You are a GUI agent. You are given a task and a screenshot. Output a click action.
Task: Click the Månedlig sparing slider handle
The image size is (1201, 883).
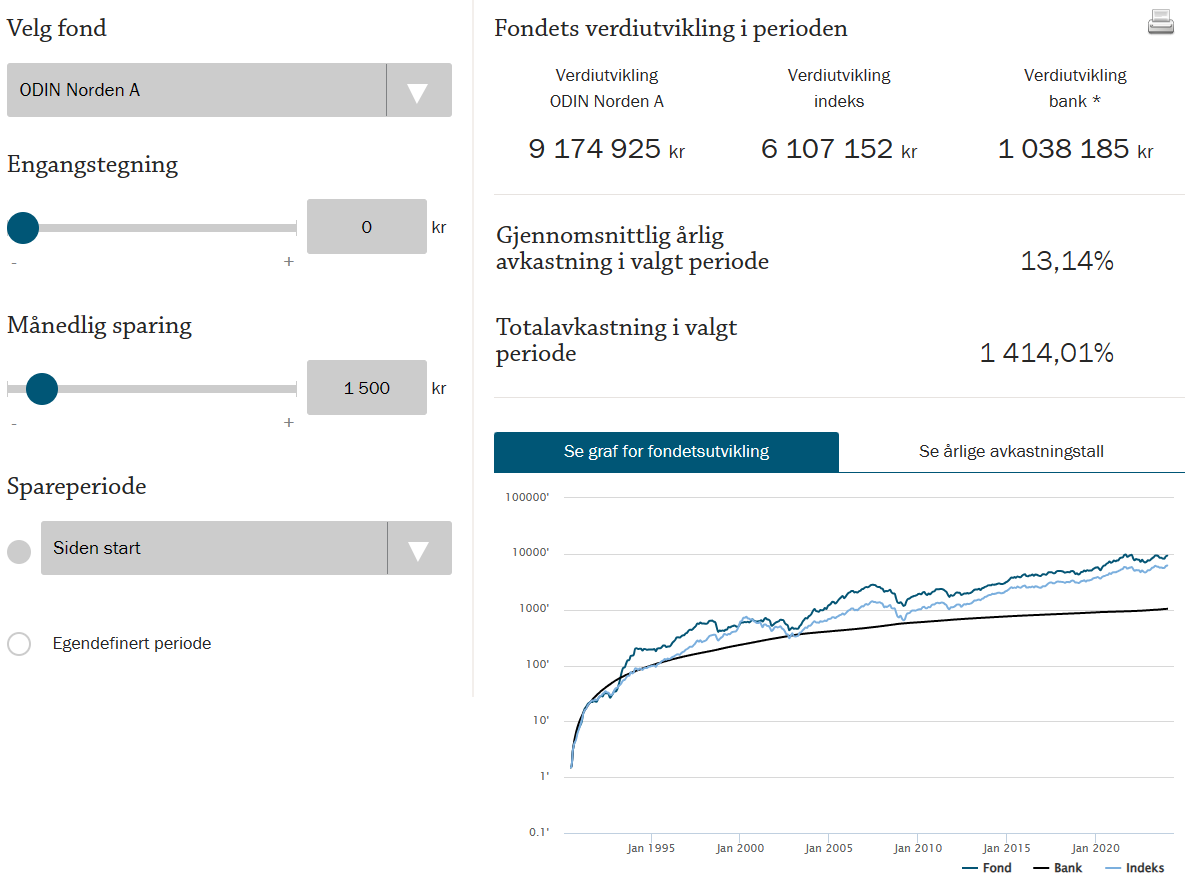[x=42, y=389]
